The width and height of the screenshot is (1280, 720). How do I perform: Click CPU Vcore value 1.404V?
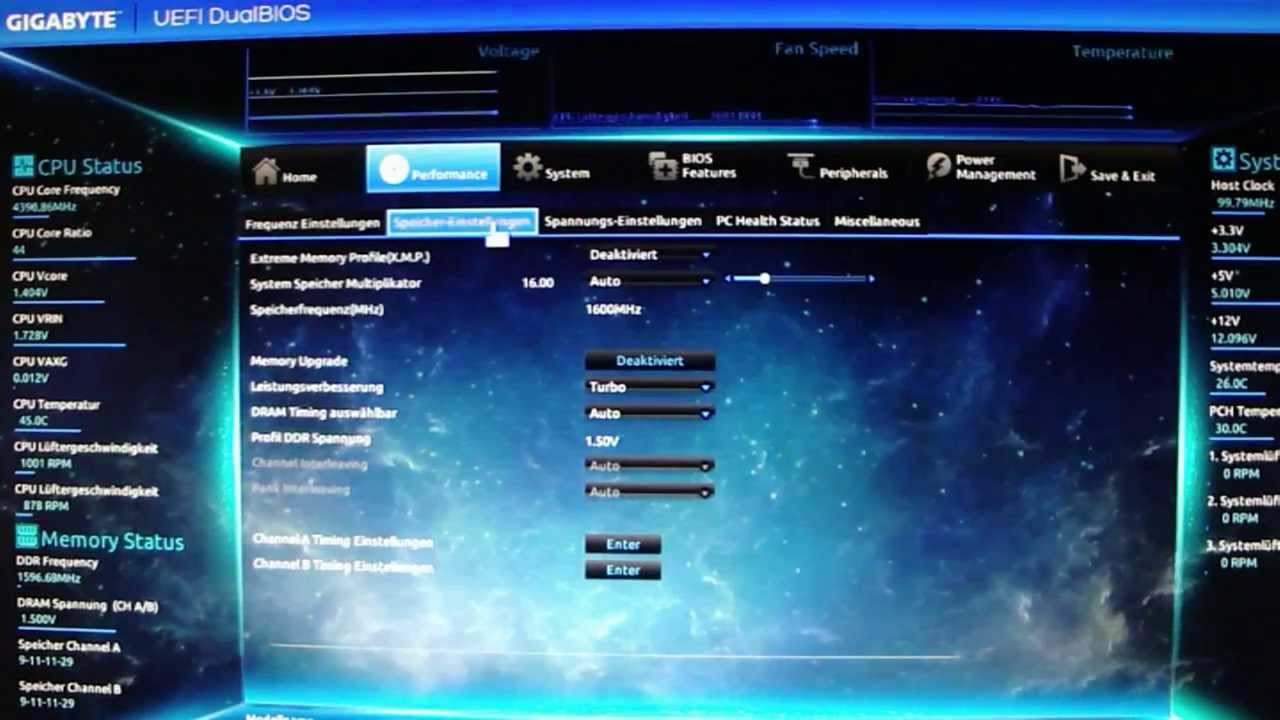[x=30, y=293]
